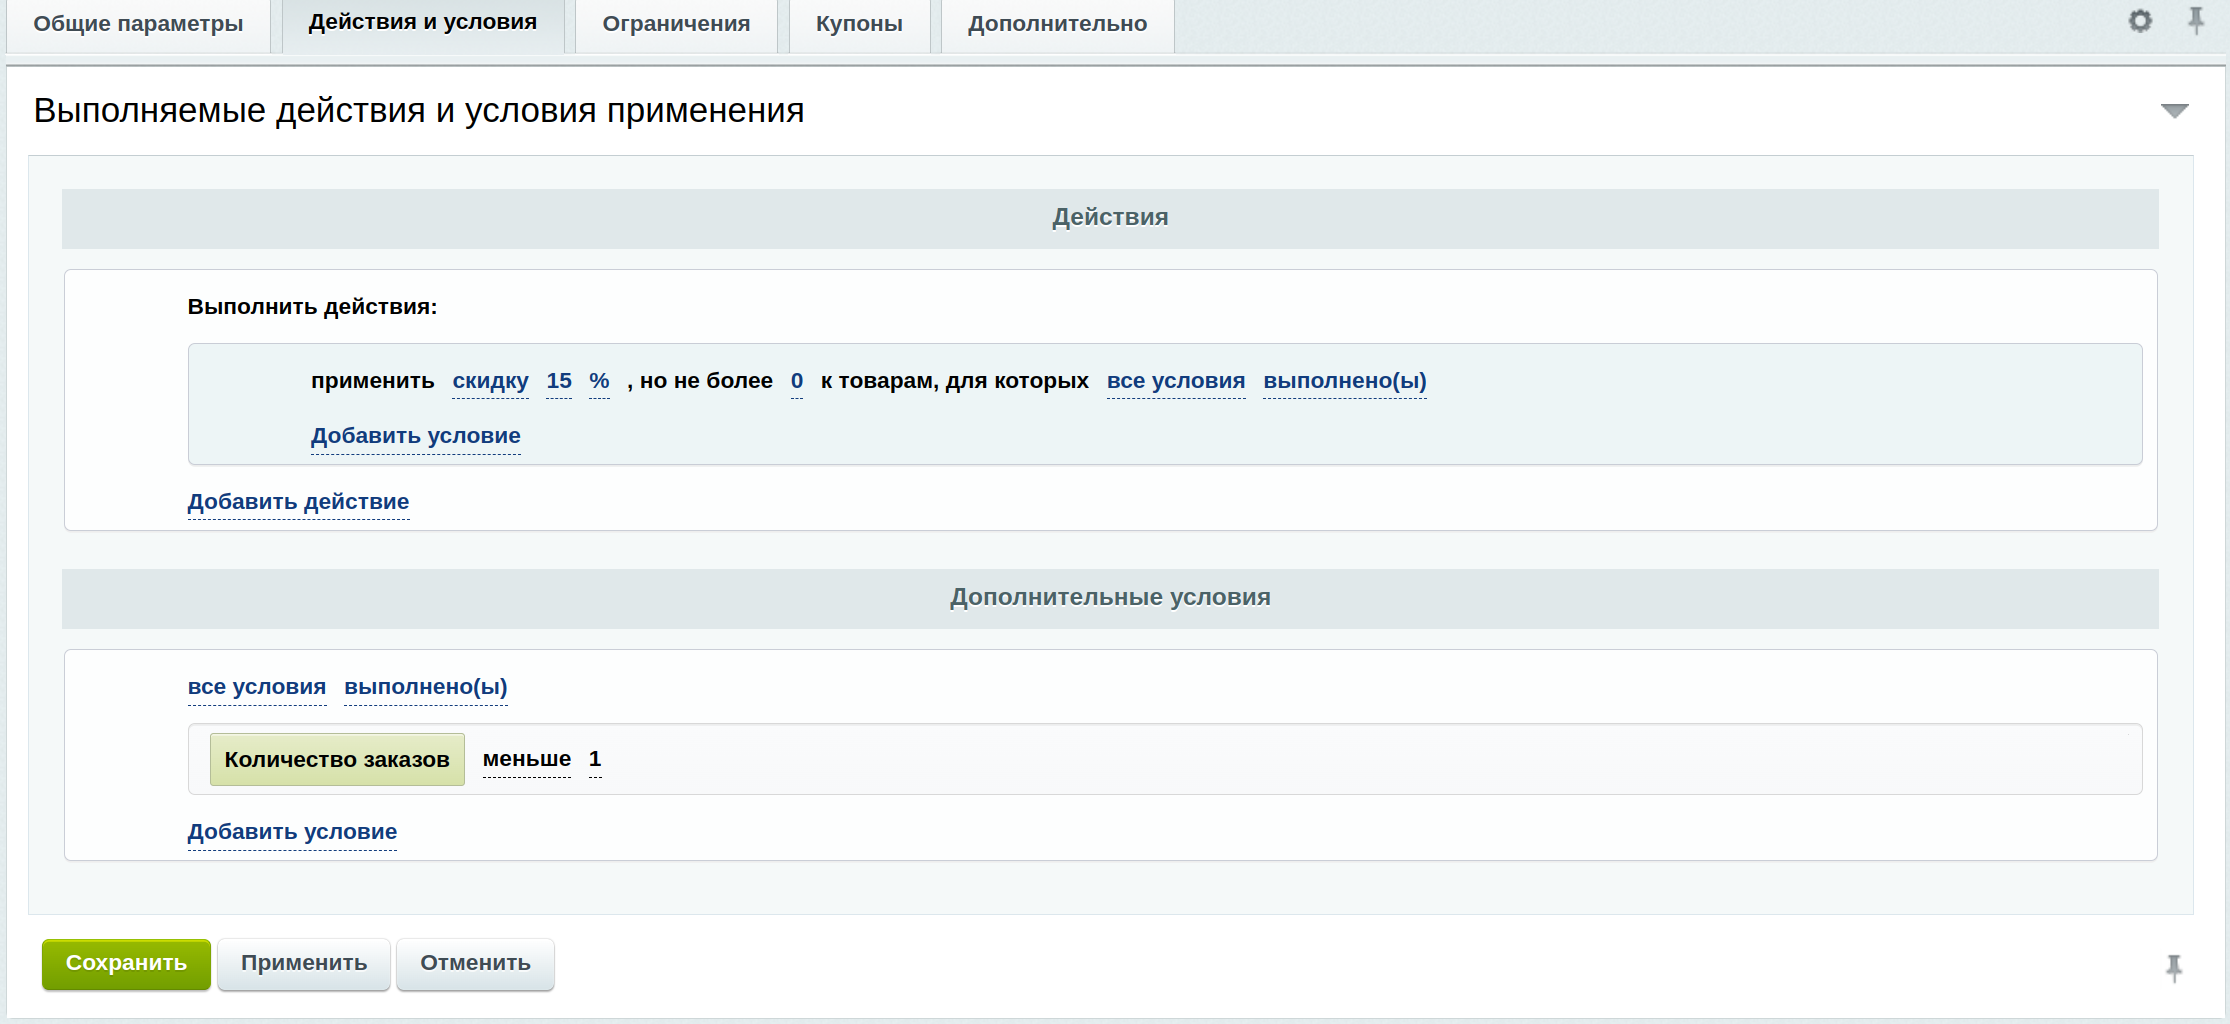Click the pin icon beside the gear
This screenshot has width=2230, height=1024.
click(x=2196, y=21)
